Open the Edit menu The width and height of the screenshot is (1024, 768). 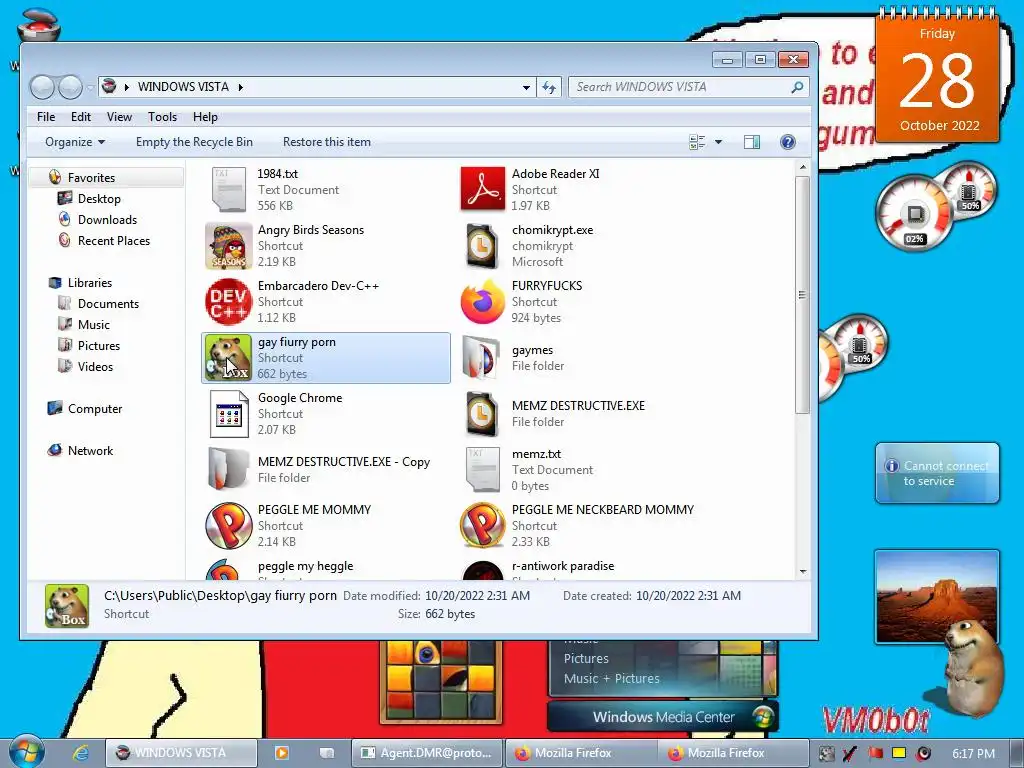(x=81, y=117)
